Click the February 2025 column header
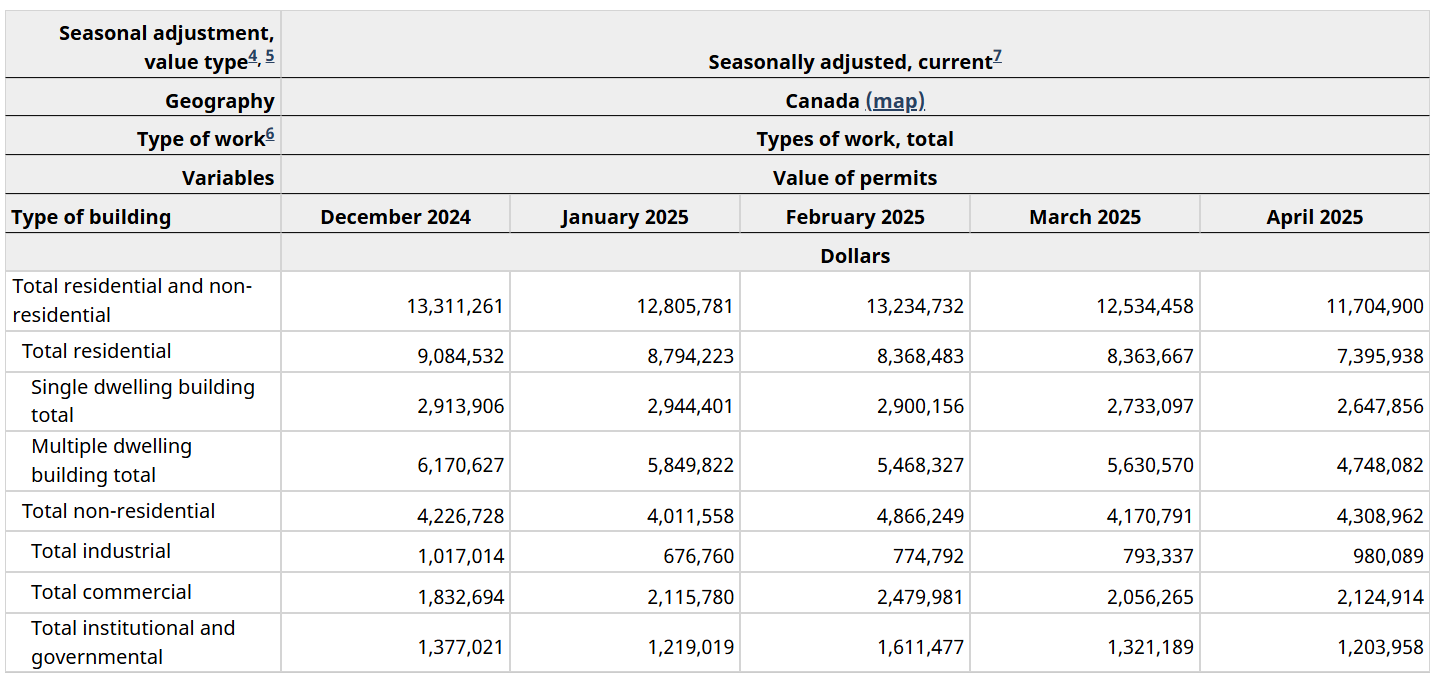The height and width of the screenshot is (682, 1441). (x=855, y=217)
